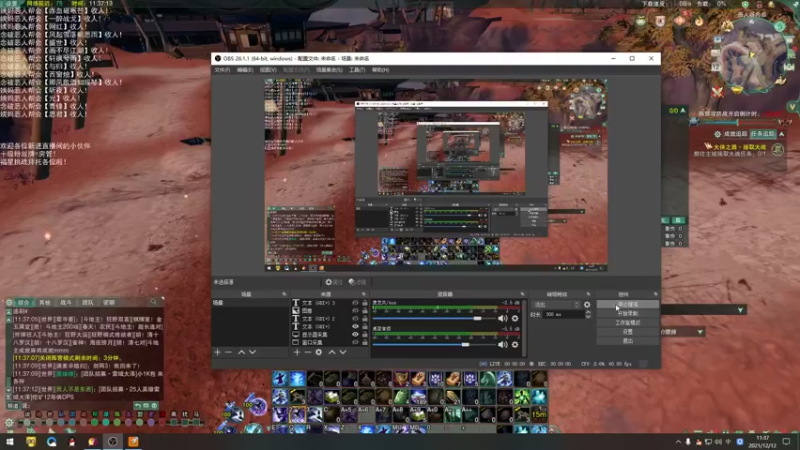
Task: Select the 任务追踪 tab in the game tracker
Action: pyautogui.click(x=763, y=134)
